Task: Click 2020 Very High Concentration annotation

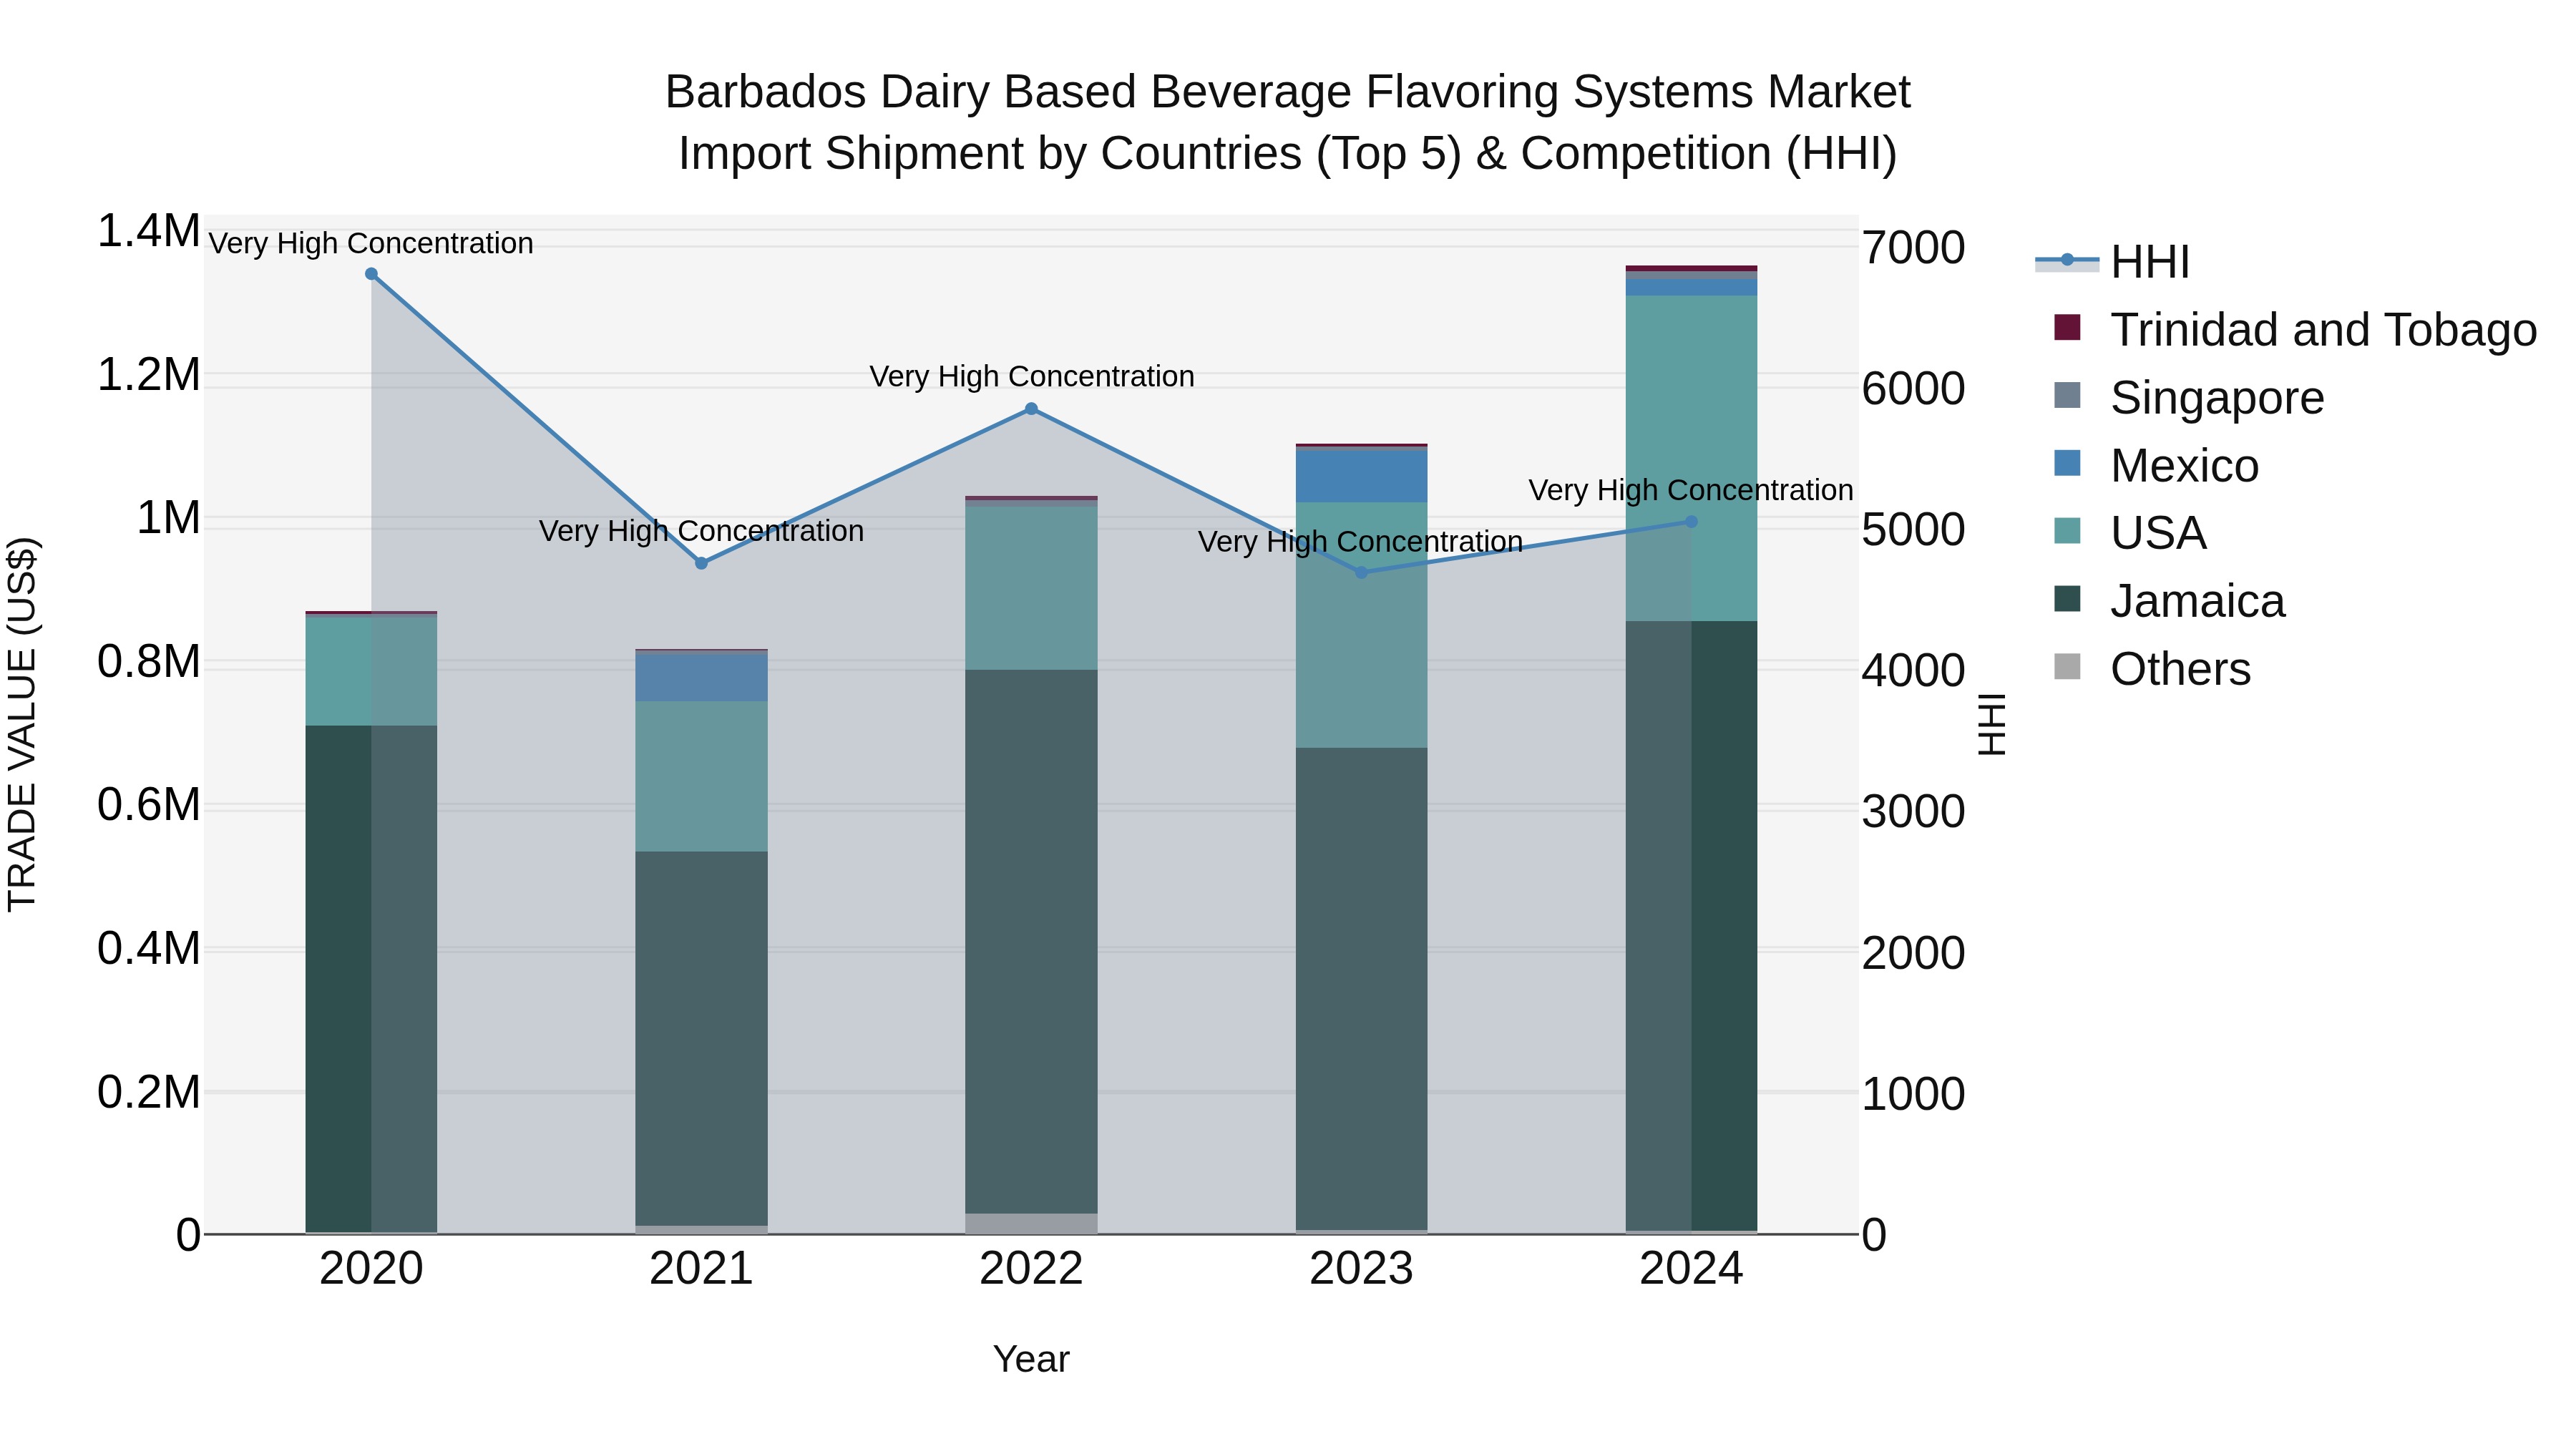Action: (x=371, y=243)
